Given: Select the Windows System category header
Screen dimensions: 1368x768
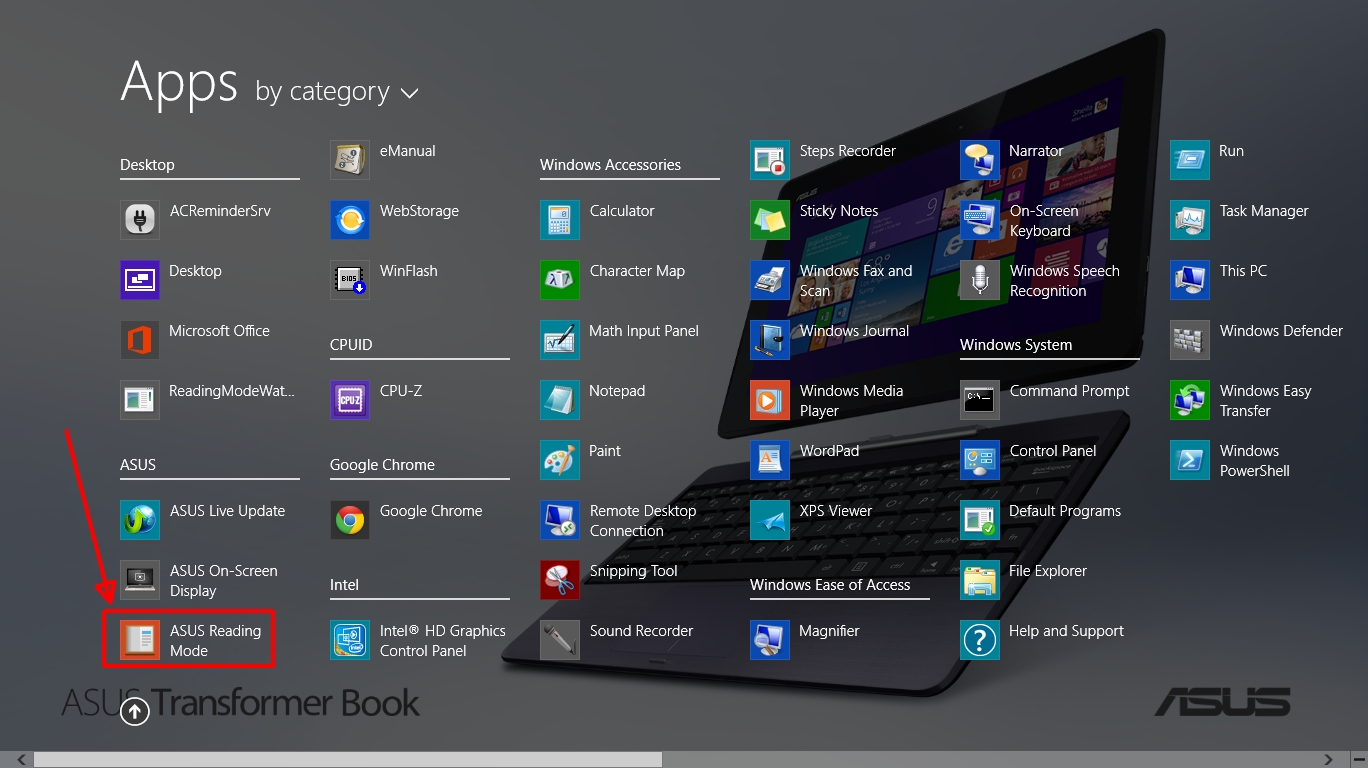Looking at the screenshot, I should [1016, 345].
